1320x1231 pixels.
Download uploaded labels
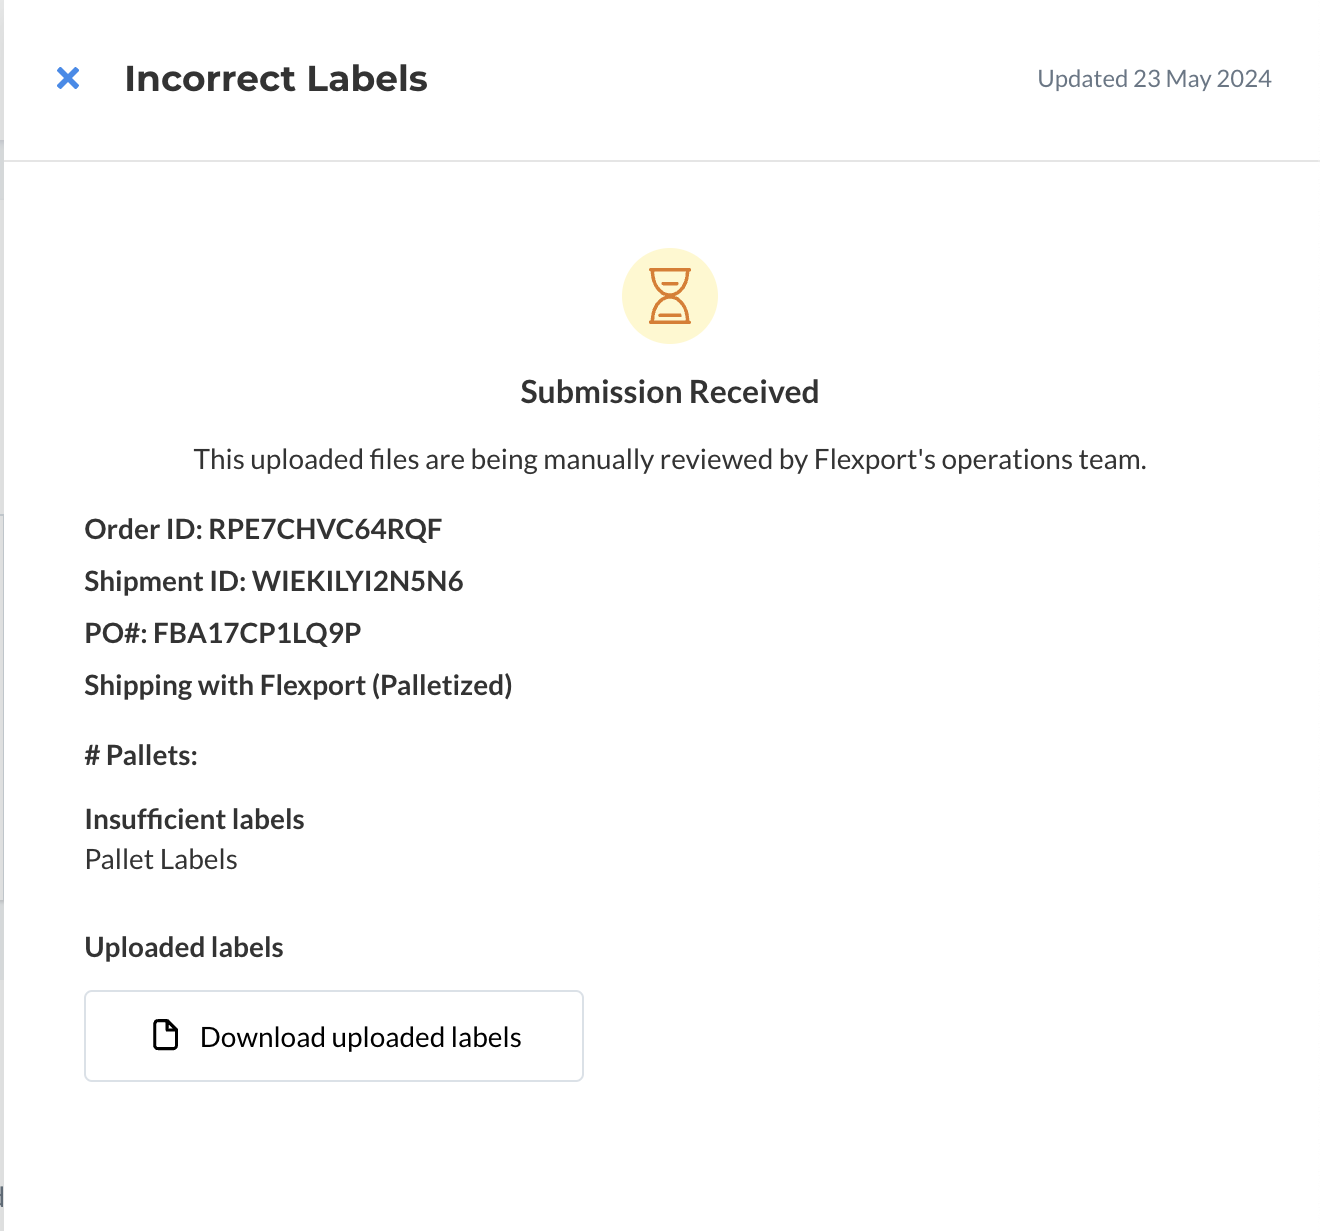tap(334, 1036)
